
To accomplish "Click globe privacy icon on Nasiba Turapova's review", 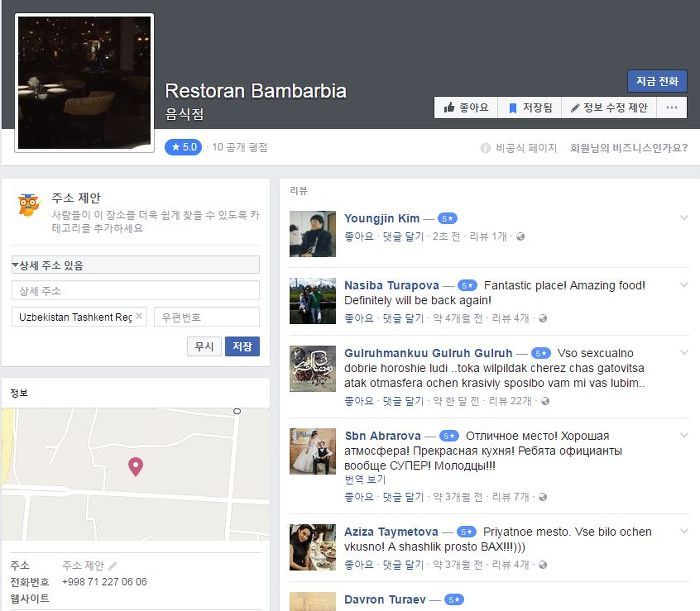I will coord(542,319).
